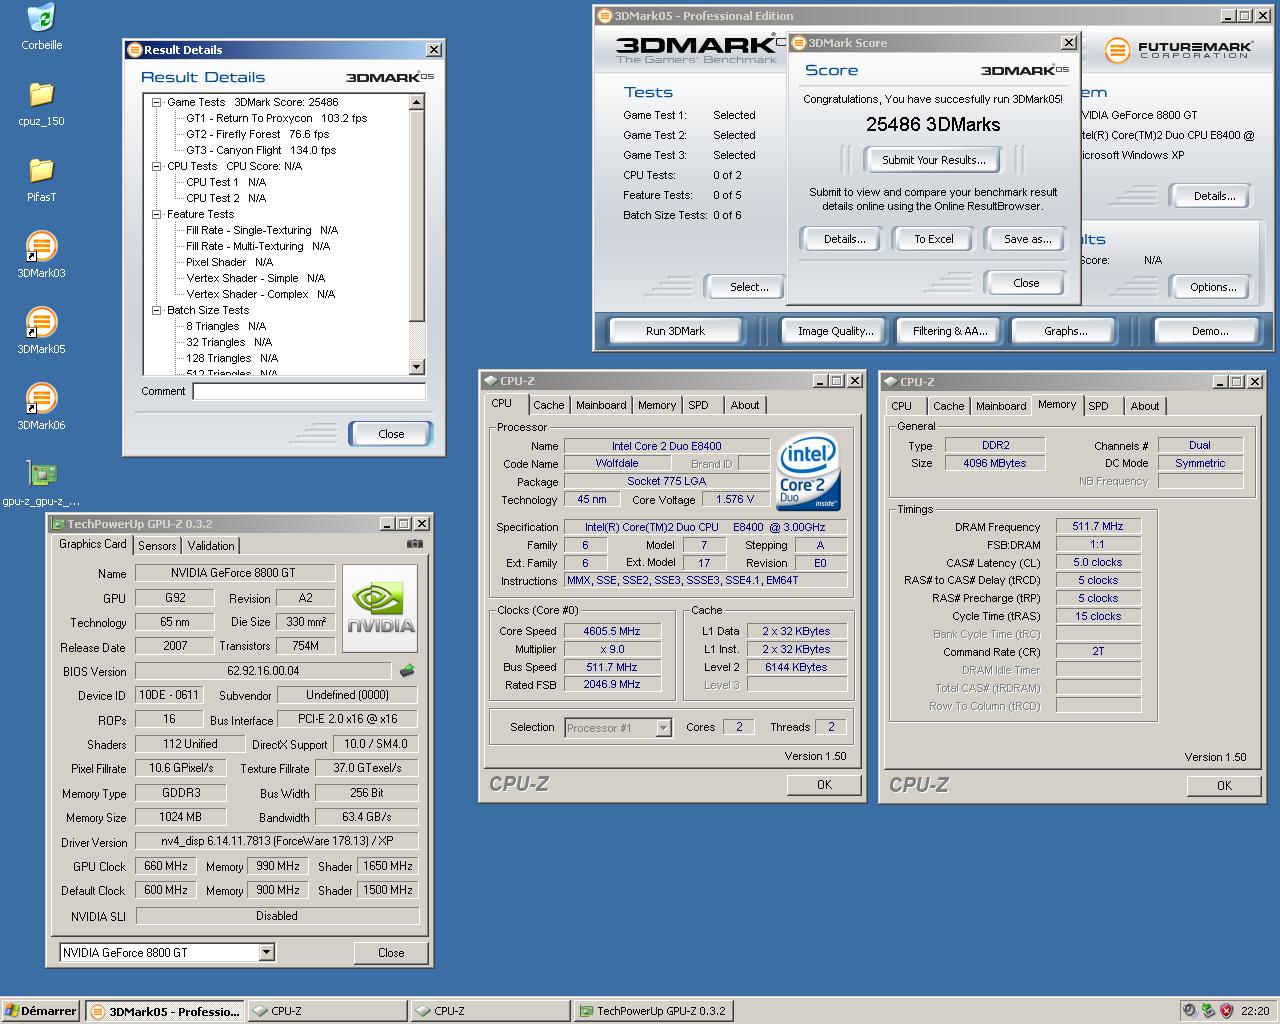
Task: Click the Options button in 3DMark05
Action: 1213,287
